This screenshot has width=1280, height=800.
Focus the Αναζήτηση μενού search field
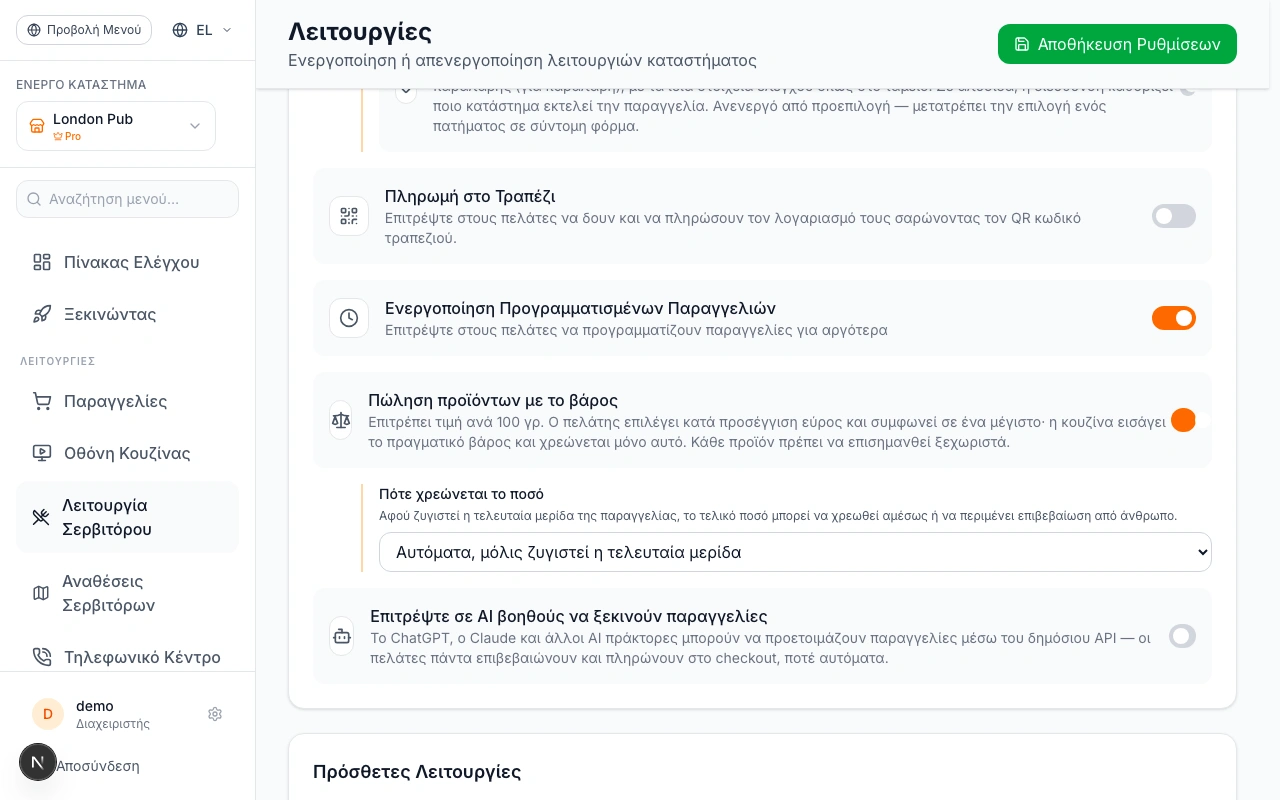127,199
